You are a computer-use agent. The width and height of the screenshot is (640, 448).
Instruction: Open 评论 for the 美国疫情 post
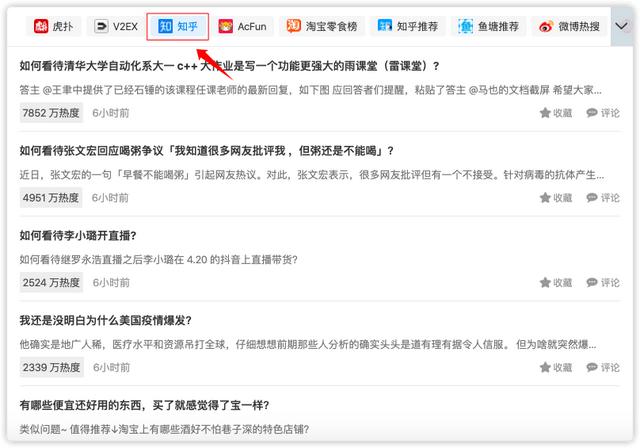[x=603, y=368]
